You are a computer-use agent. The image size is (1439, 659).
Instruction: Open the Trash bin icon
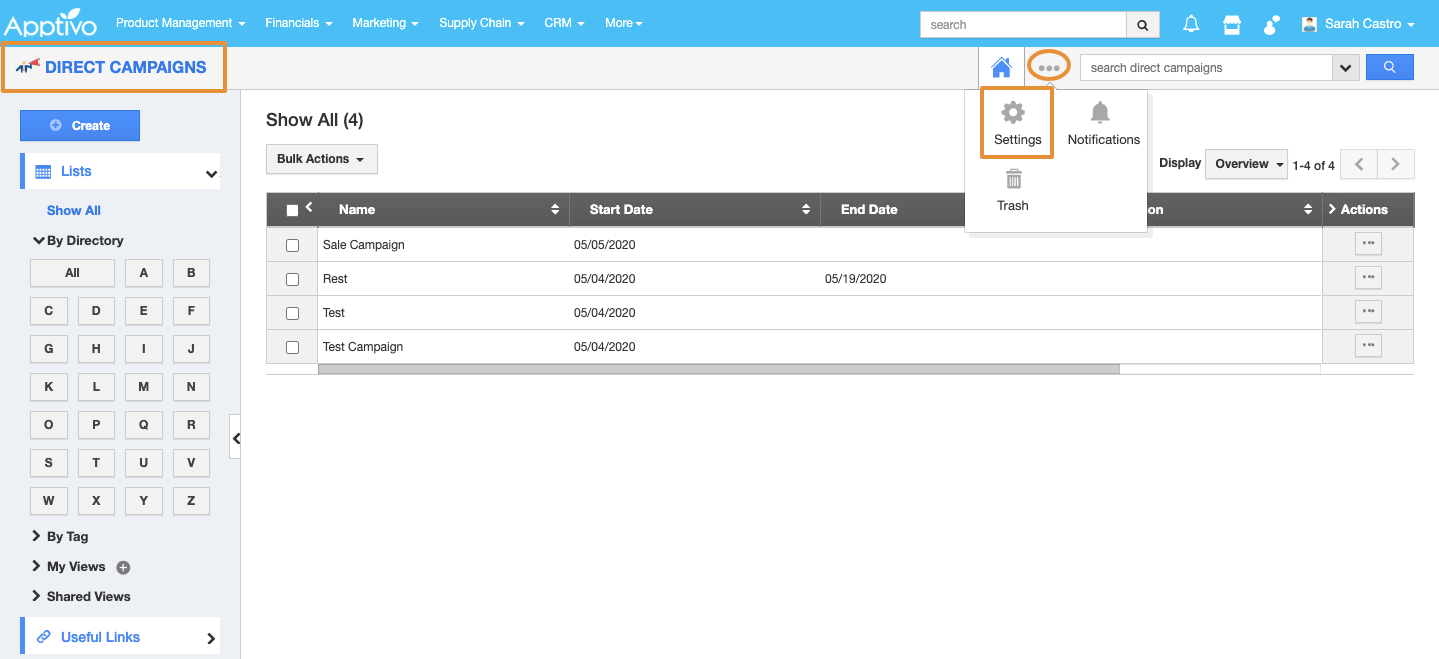pyautogui.click(x=1013, y=180)
